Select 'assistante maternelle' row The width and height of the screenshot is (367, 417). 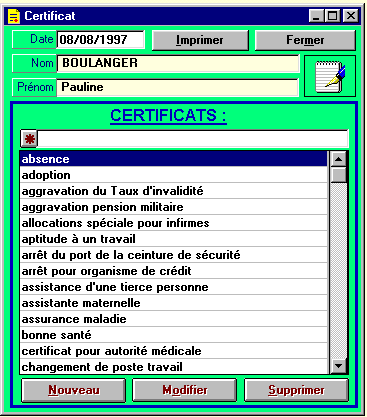[x=174, y=303]
